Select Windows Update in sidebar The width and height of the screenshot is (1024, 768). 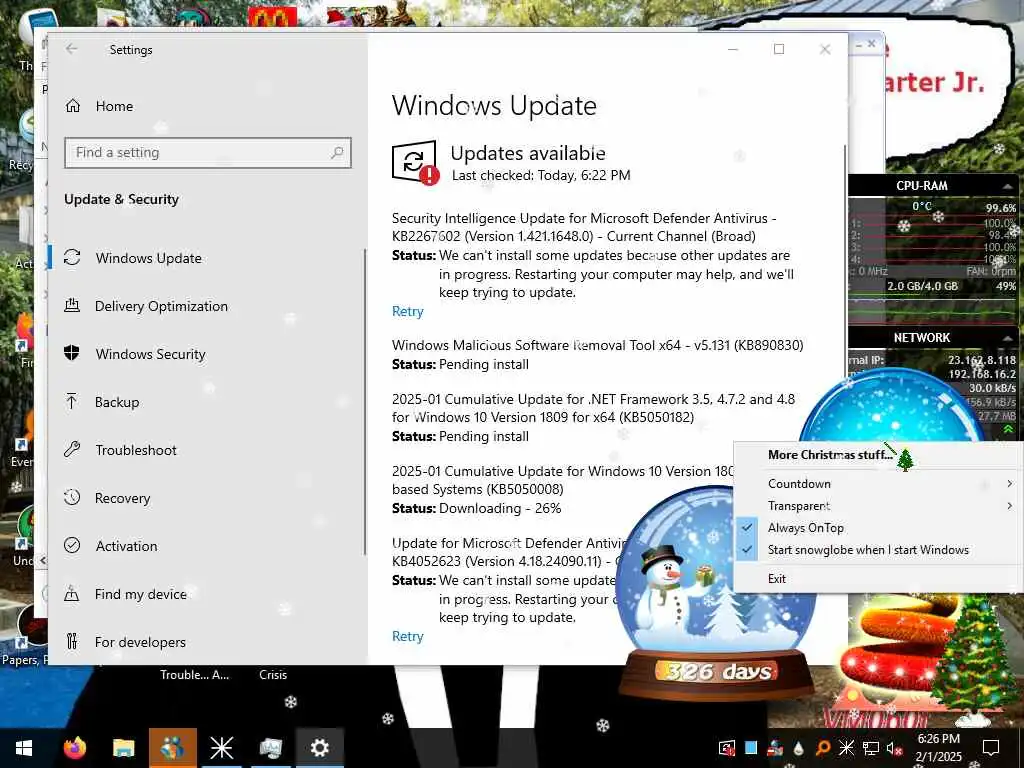(148, 258)
